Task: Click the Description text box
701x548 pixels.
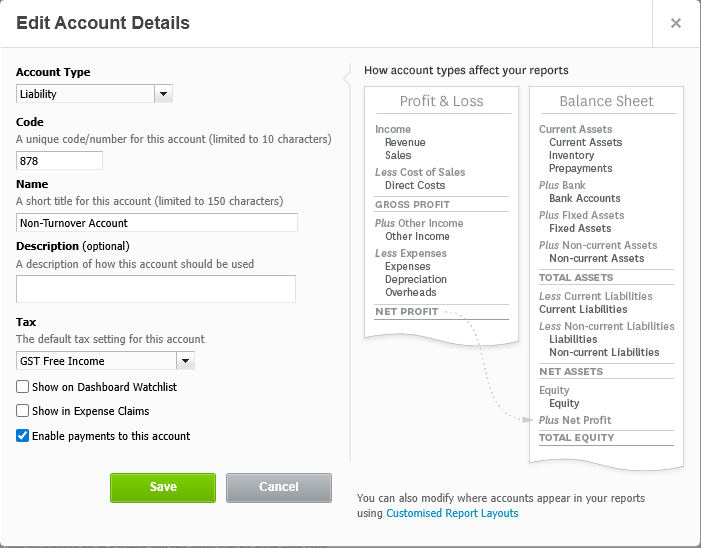Action: pos(156,289)
